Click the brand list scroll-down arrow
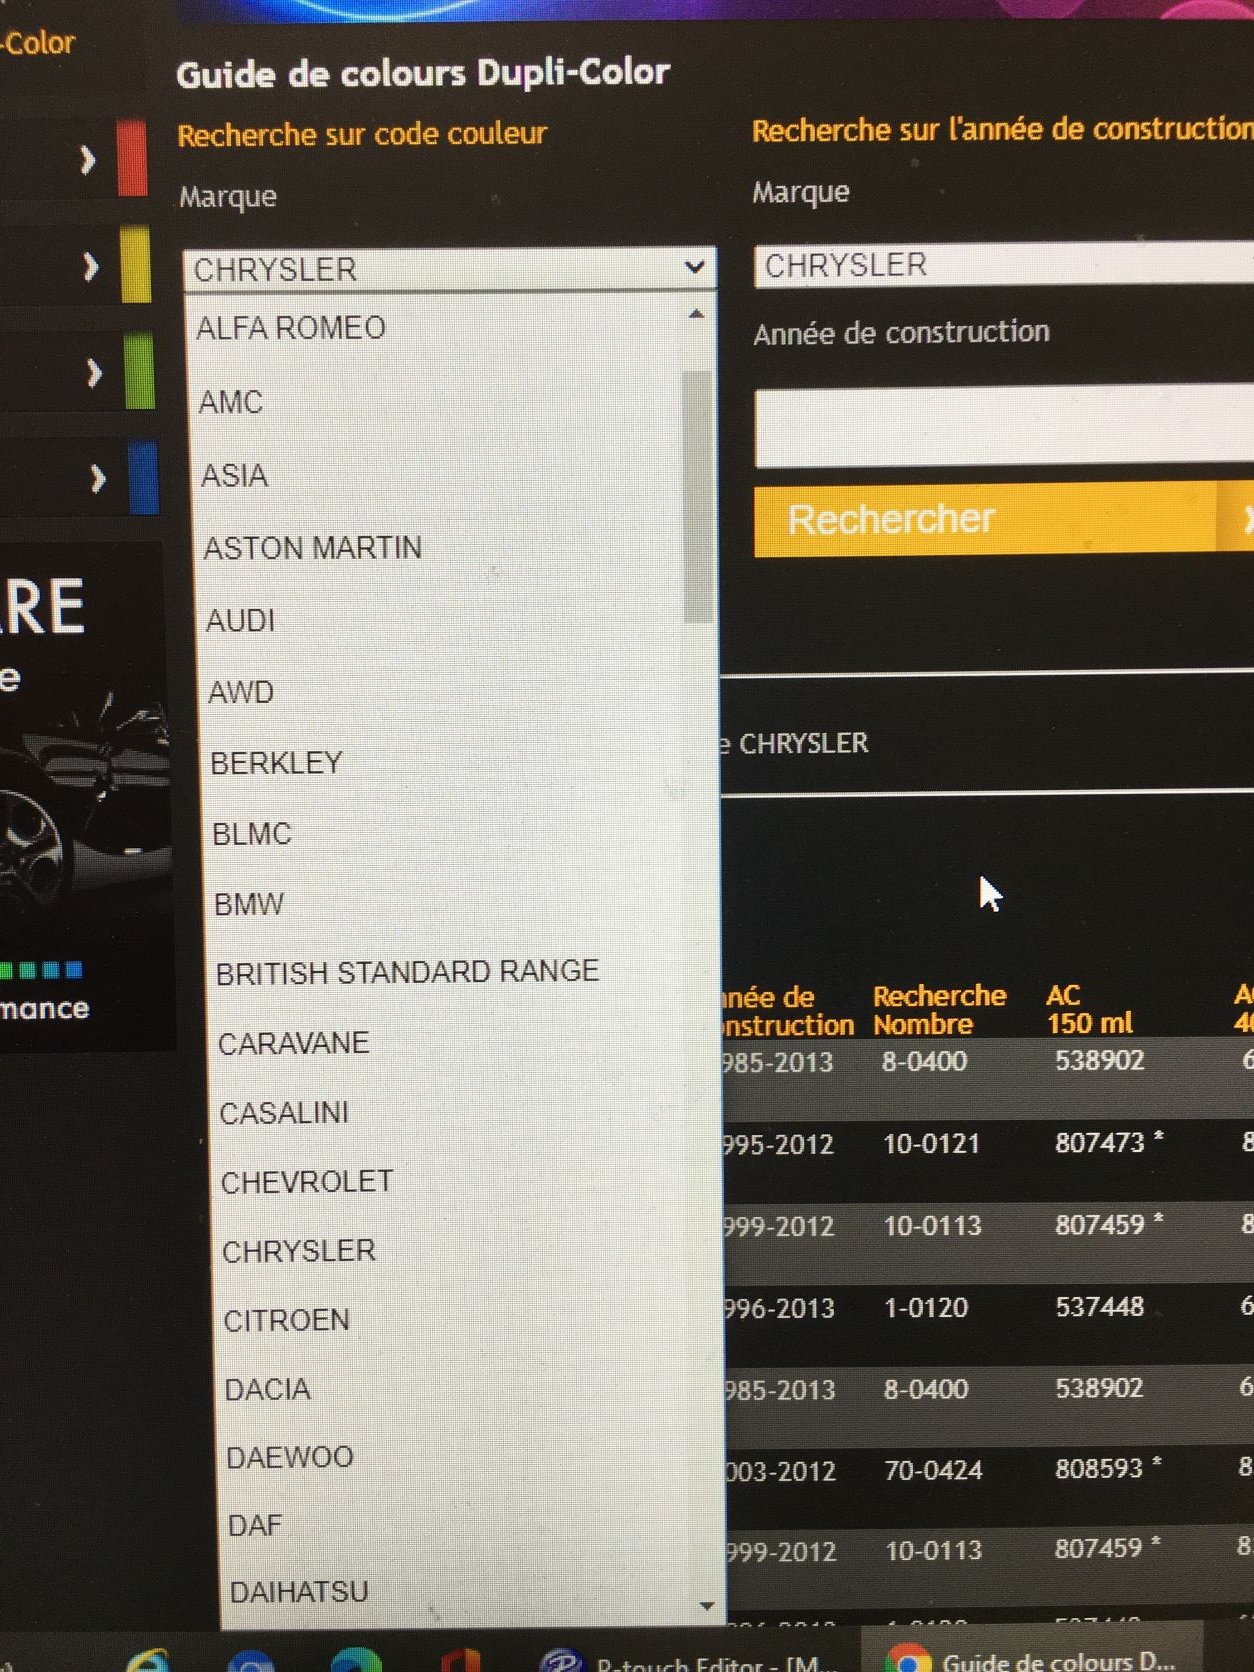 click(707, 1606)
